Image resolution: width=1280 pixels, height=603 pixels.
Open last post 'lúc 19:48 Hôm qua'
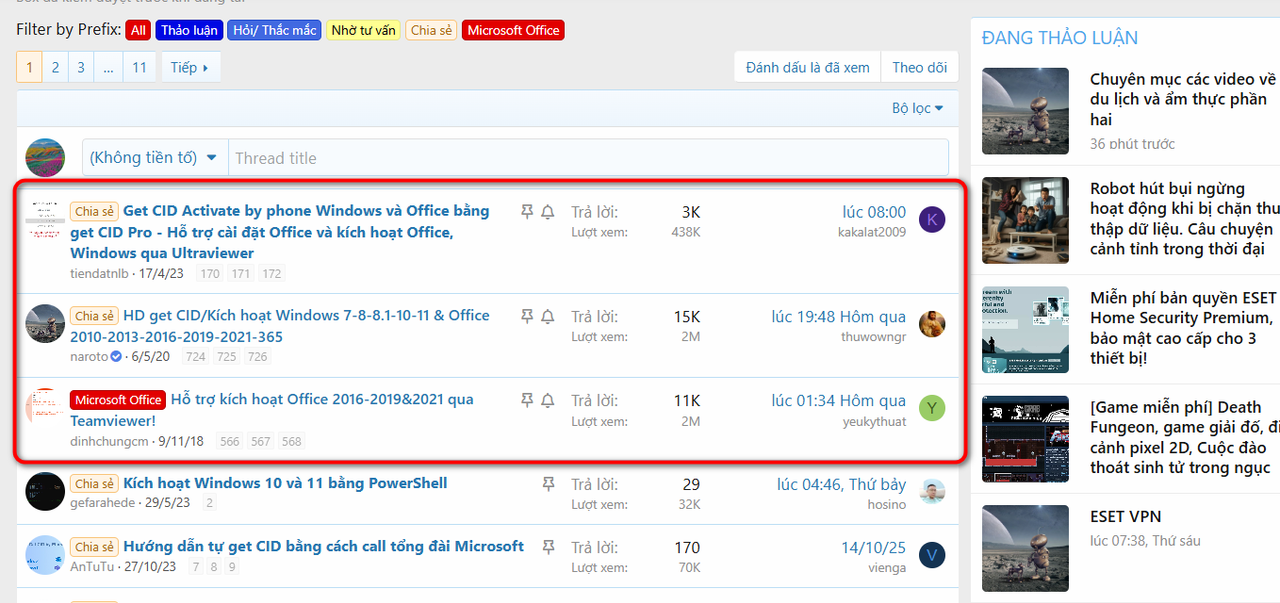pyautogui.click(x=839, y=316)
